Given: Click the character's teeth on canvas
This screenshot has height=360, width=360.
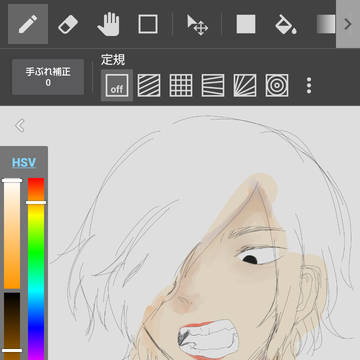Looking at the screenshot, I should 209,340.
